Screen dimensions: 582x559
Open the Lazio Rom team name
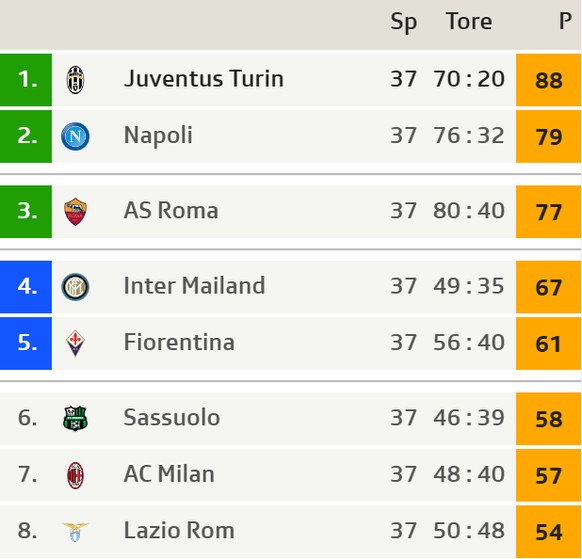pyautogui.click(x=179, y=530)
